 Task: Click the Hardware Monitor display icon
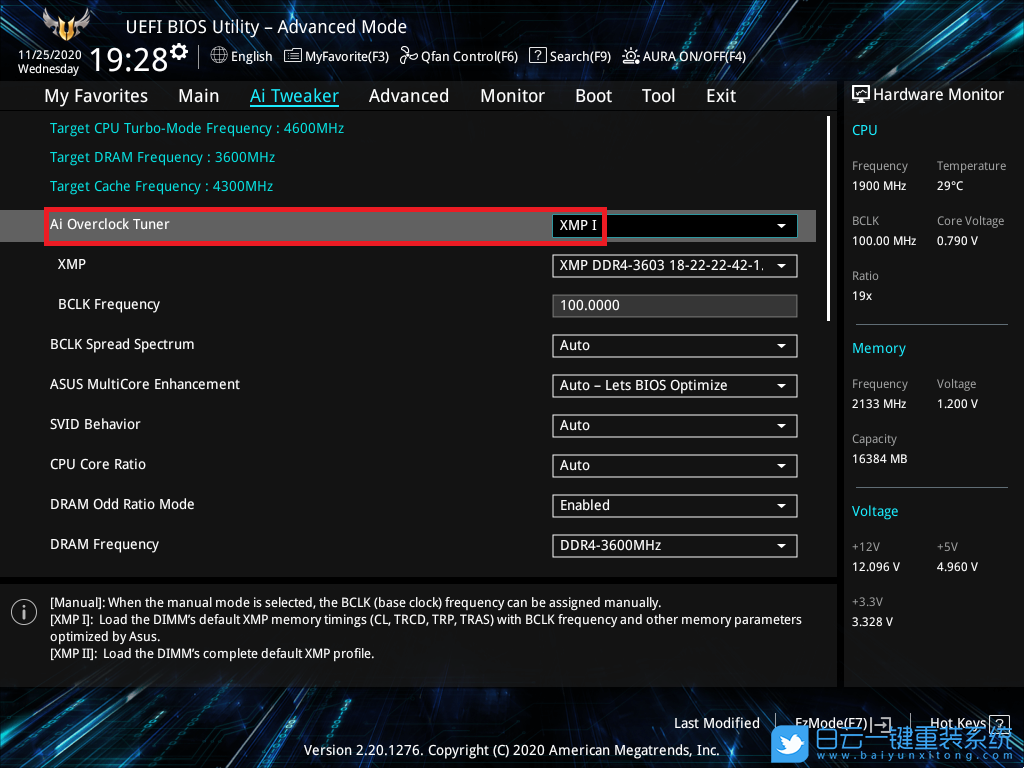(860, 94)
